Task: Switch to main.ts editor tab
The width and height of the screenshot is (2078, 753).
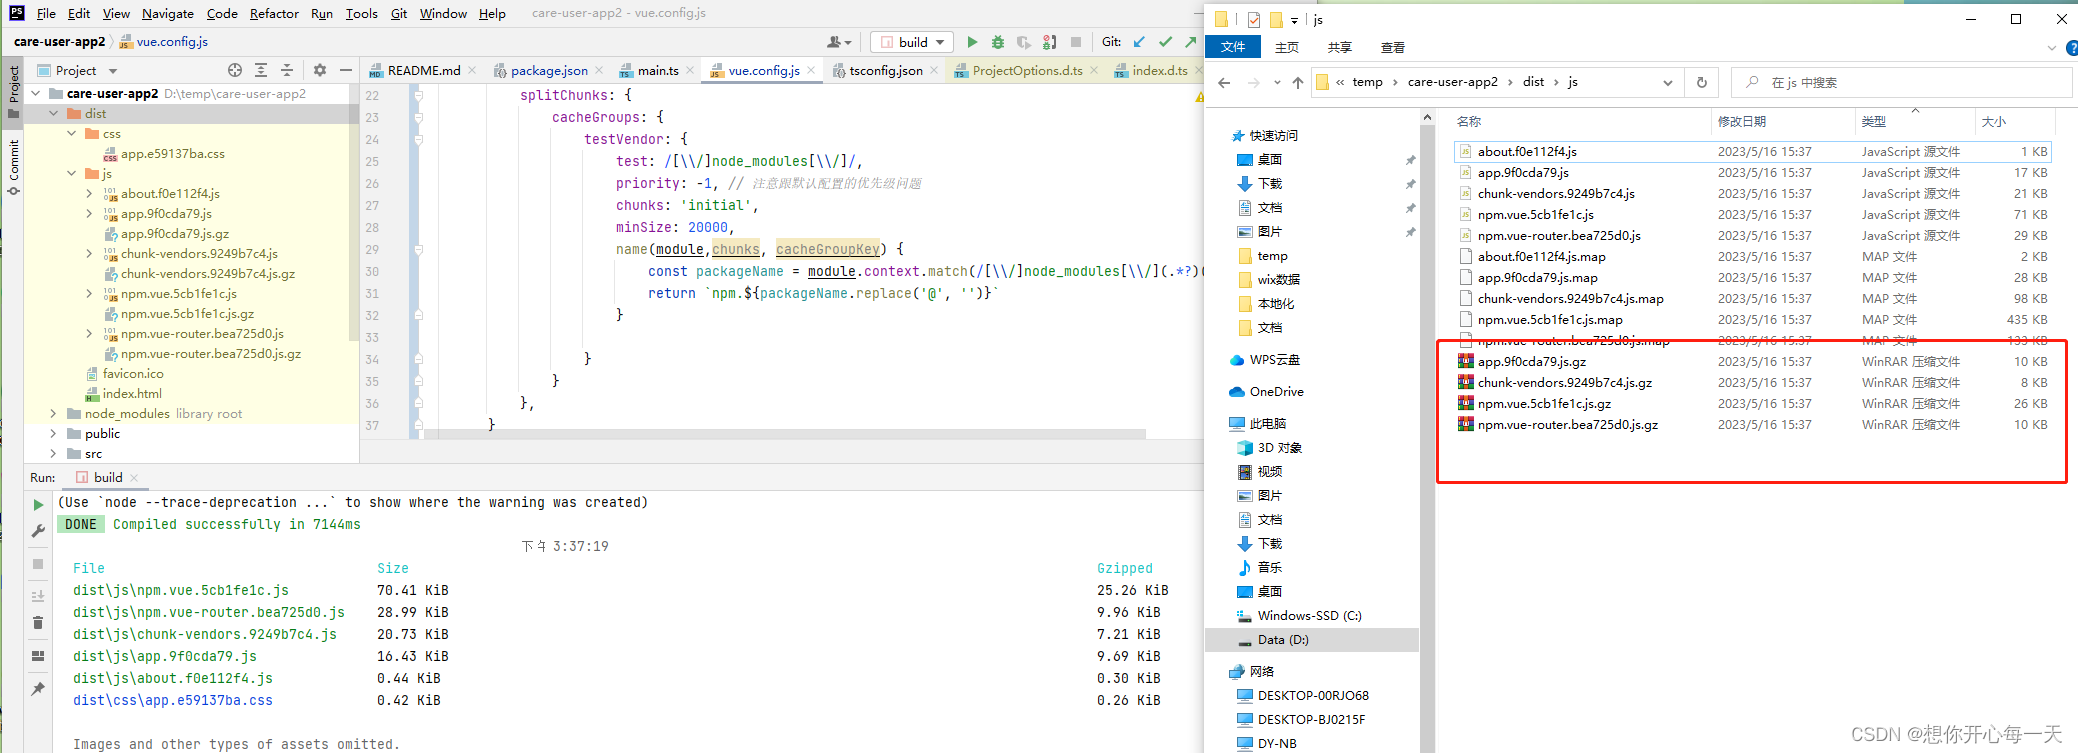Action: [x=658, y=70]
